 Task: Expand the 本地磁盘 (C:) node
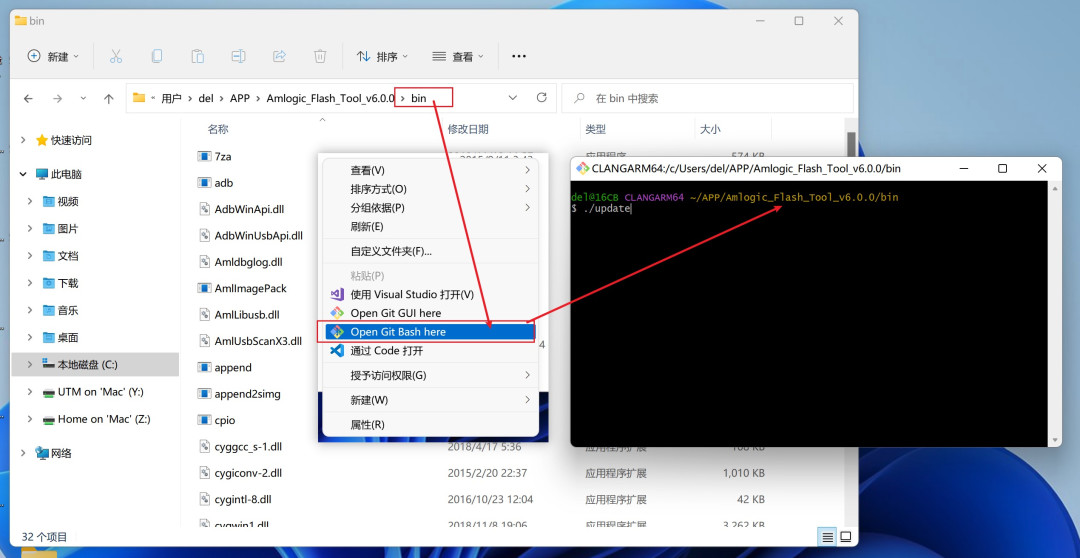point(30,364)
